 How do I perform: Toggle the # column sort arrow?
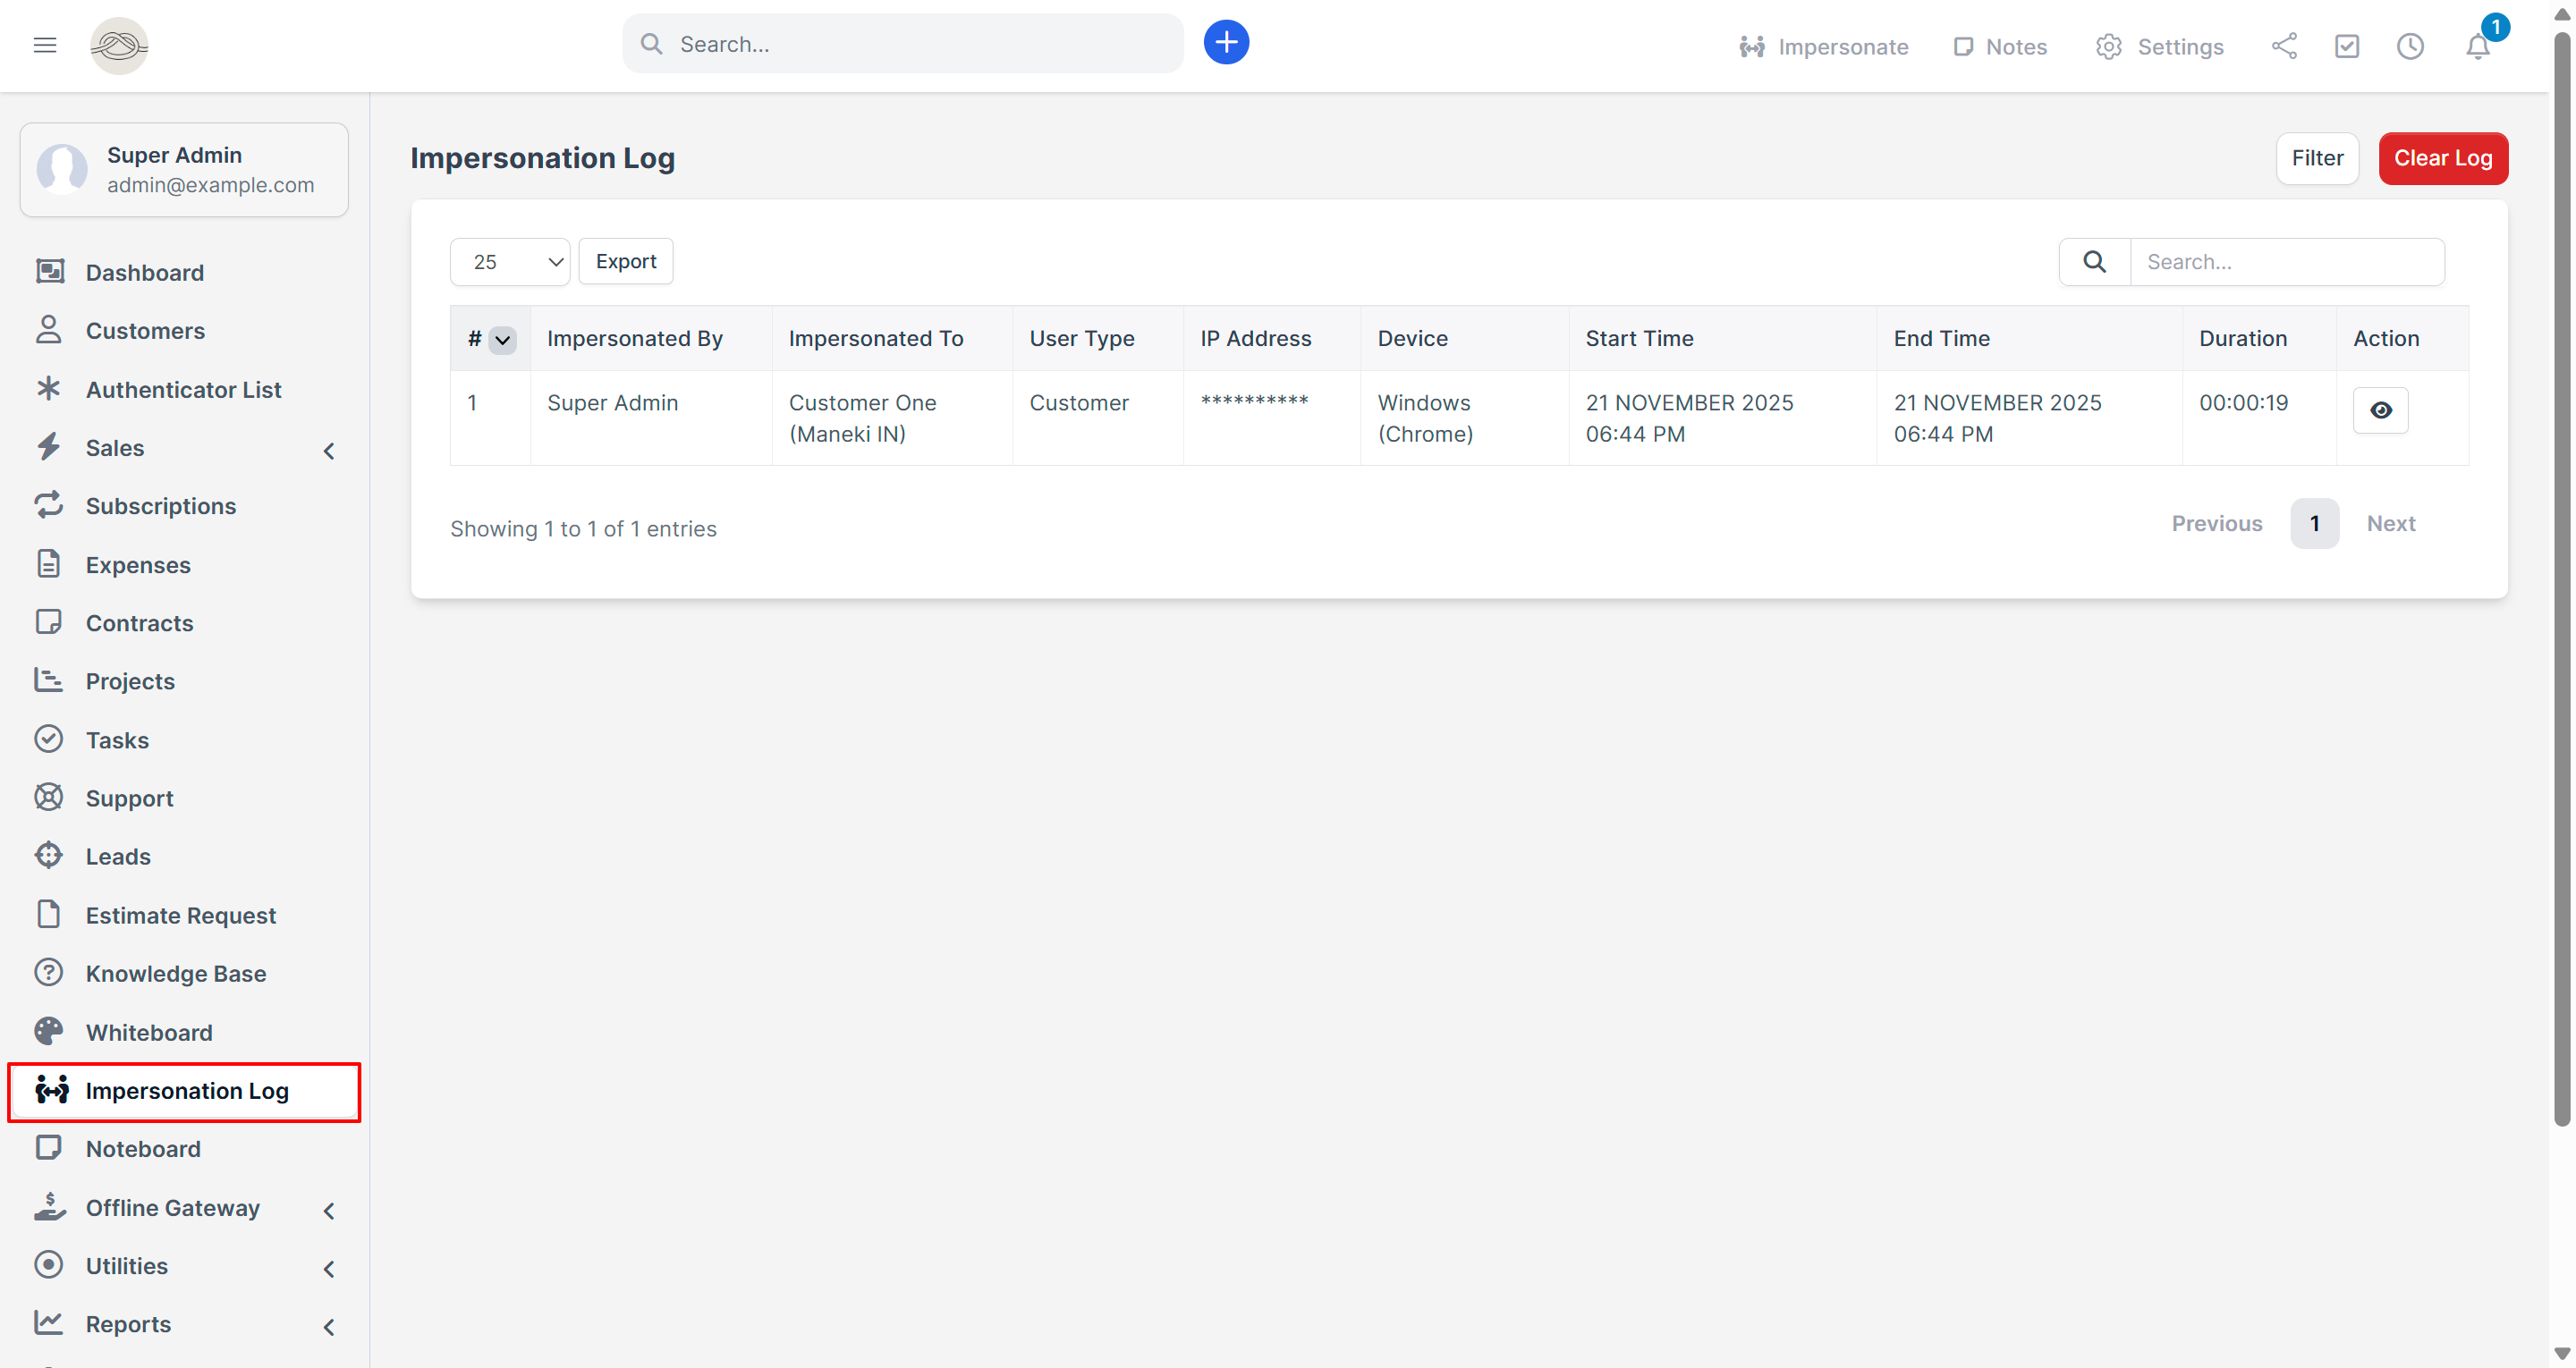(x=502, y=340)
